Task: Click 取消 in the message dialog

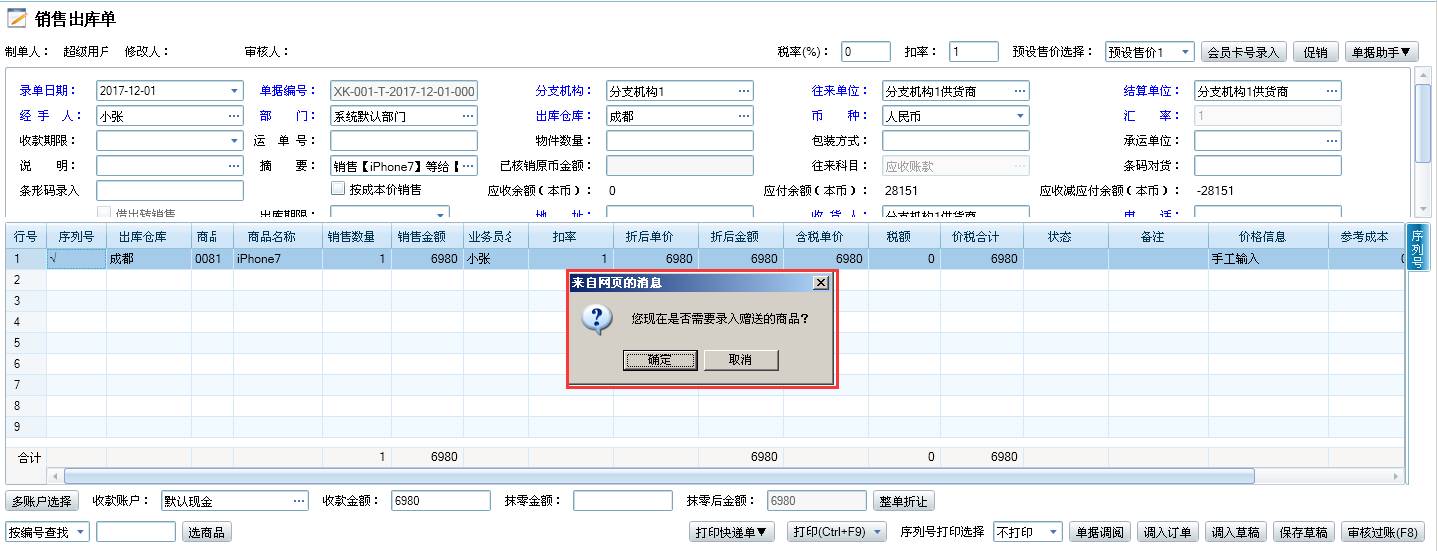Action: coord(740,360)
